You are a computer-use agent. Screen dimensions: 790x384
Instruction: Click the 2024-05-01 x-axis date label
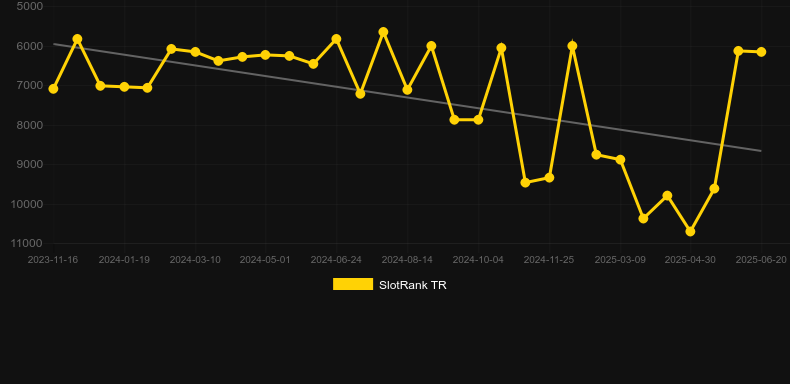[265, 260]
